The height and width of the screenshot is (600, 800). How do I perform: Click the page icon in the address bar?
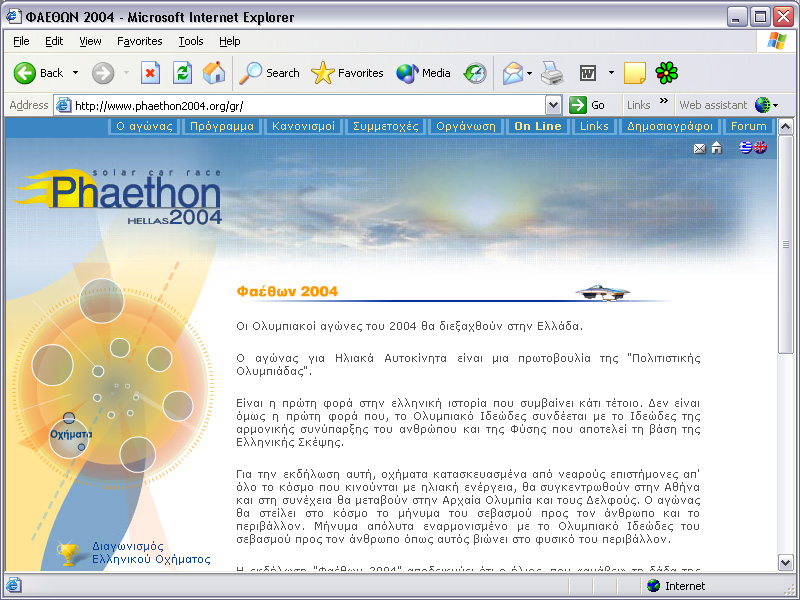(63, 105)
